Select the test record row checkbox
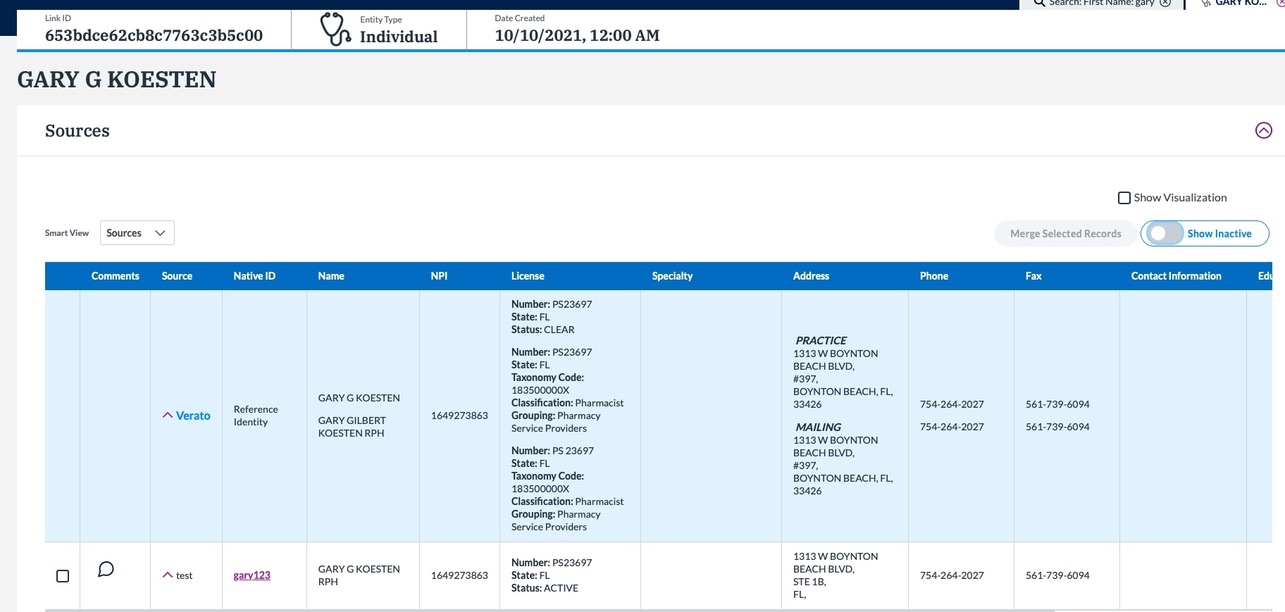Viewport: 1285px width, 612px height. 63,576
